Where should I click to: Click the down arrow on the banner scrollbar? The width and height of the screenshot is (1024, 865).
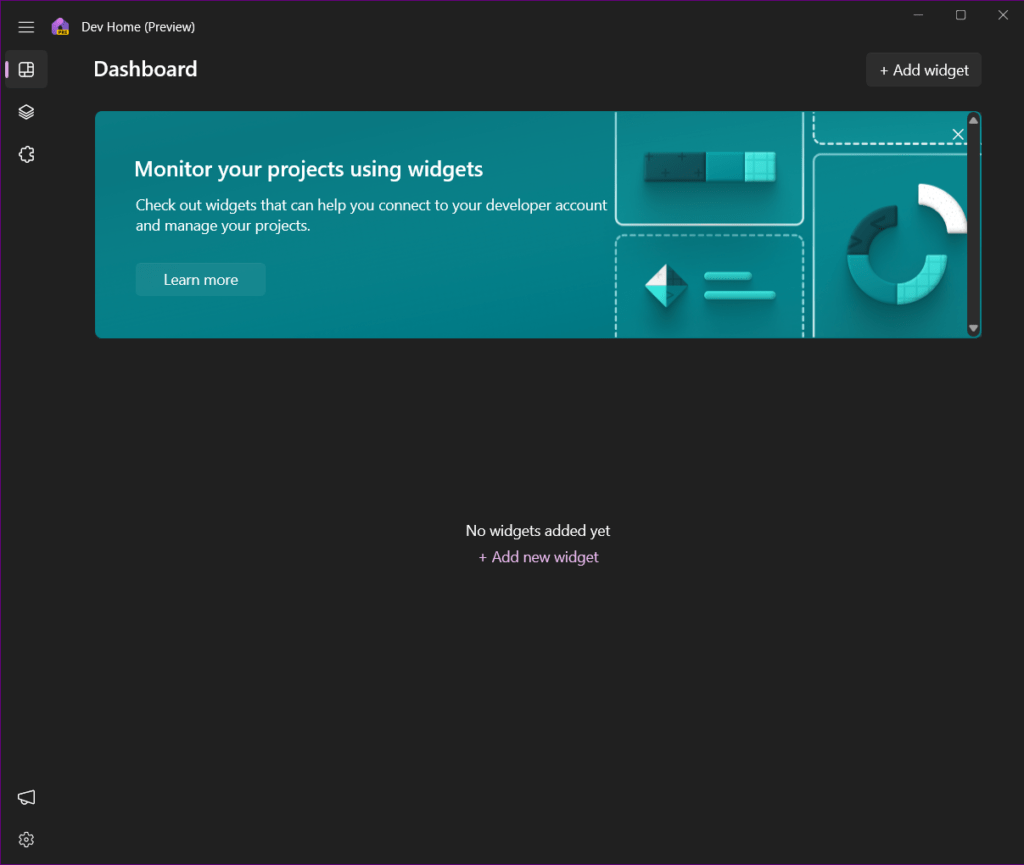973,327
